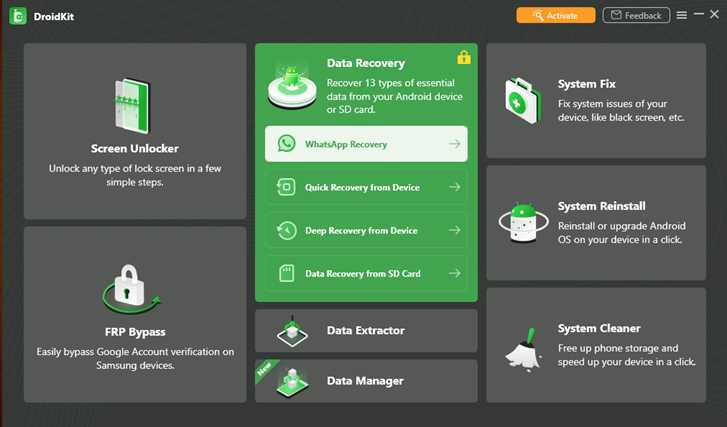This screenshot has height=427, width=727.
Task: Open the FRP Bypass padlock icon
Action: point(131,290)
